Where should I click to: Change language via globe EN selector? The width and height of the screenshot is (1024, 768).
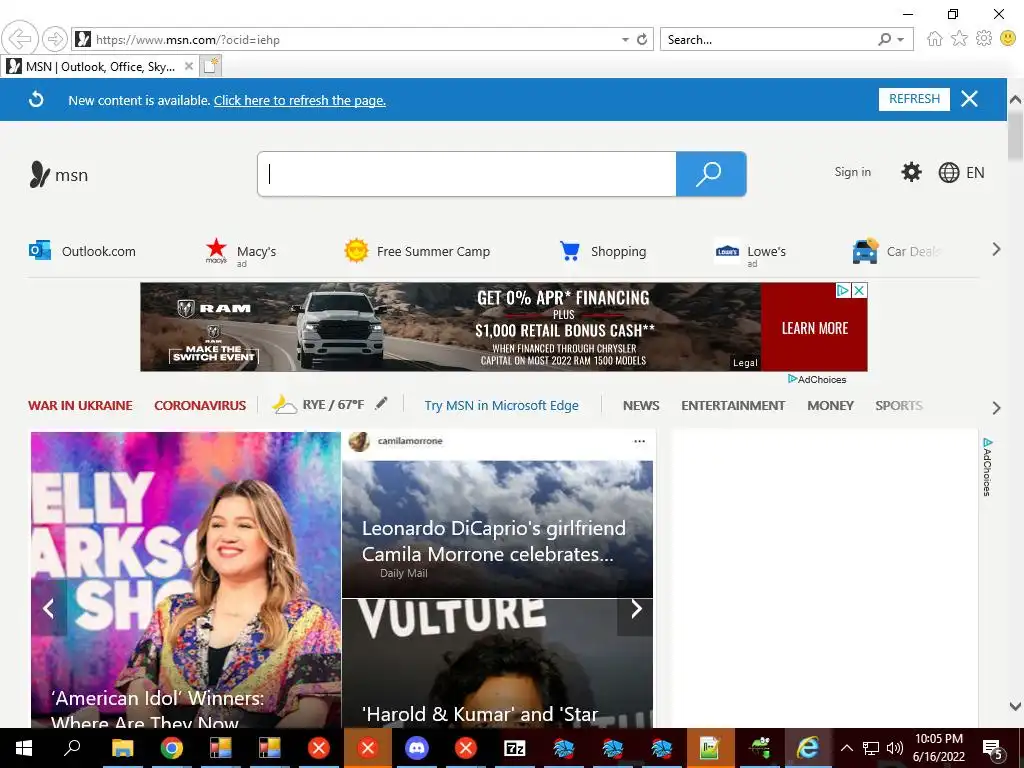(x=961, y=172)
